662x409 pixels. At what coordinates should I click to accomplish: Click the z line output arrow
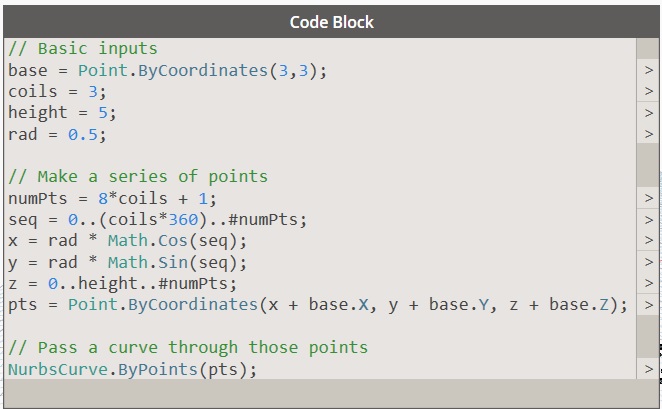pyautogui.click(x=648, y=283)
